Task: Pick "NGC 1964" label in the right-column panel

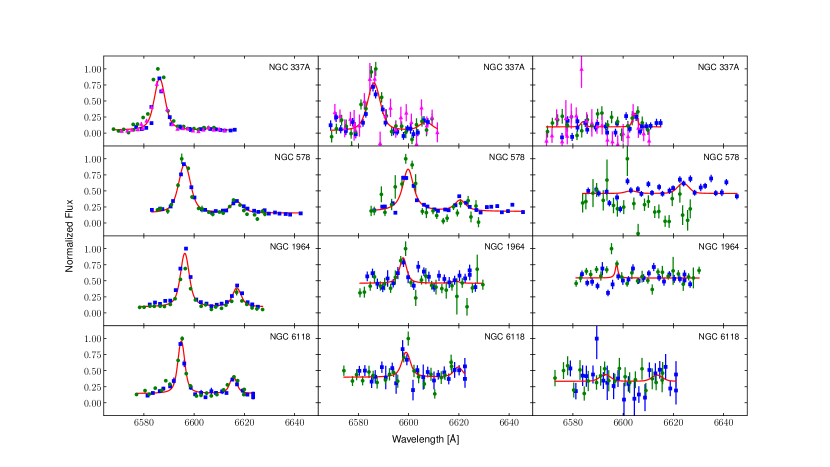Action: [x=719, y=247]
